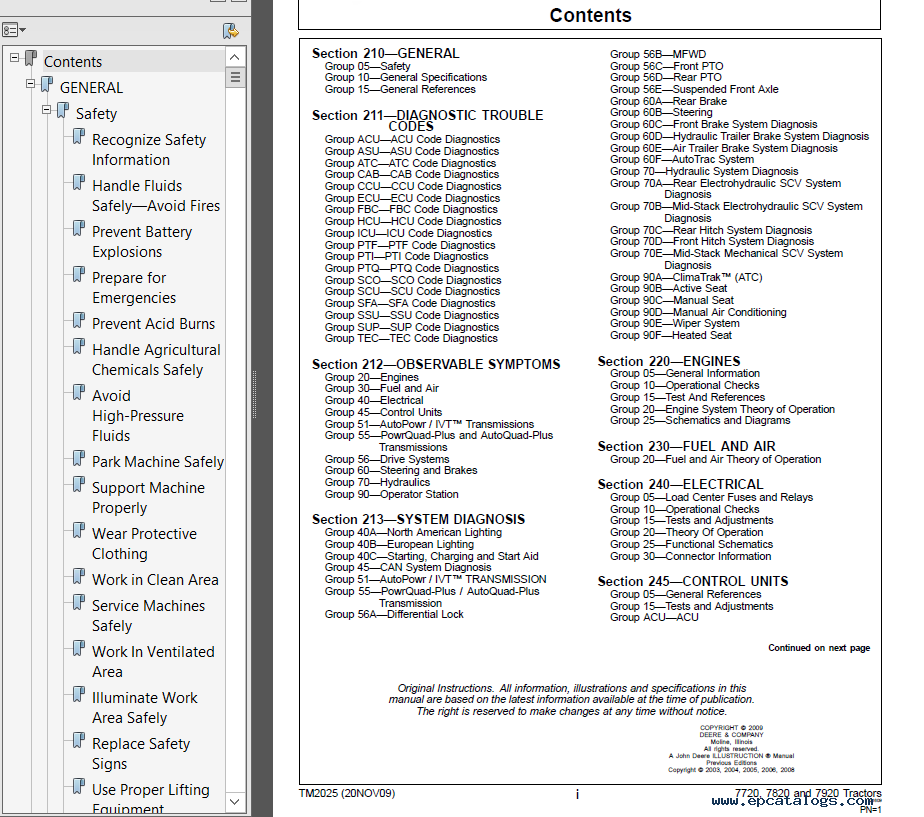Click the Illuminate Work Area bookmark icon

(78, 694)
